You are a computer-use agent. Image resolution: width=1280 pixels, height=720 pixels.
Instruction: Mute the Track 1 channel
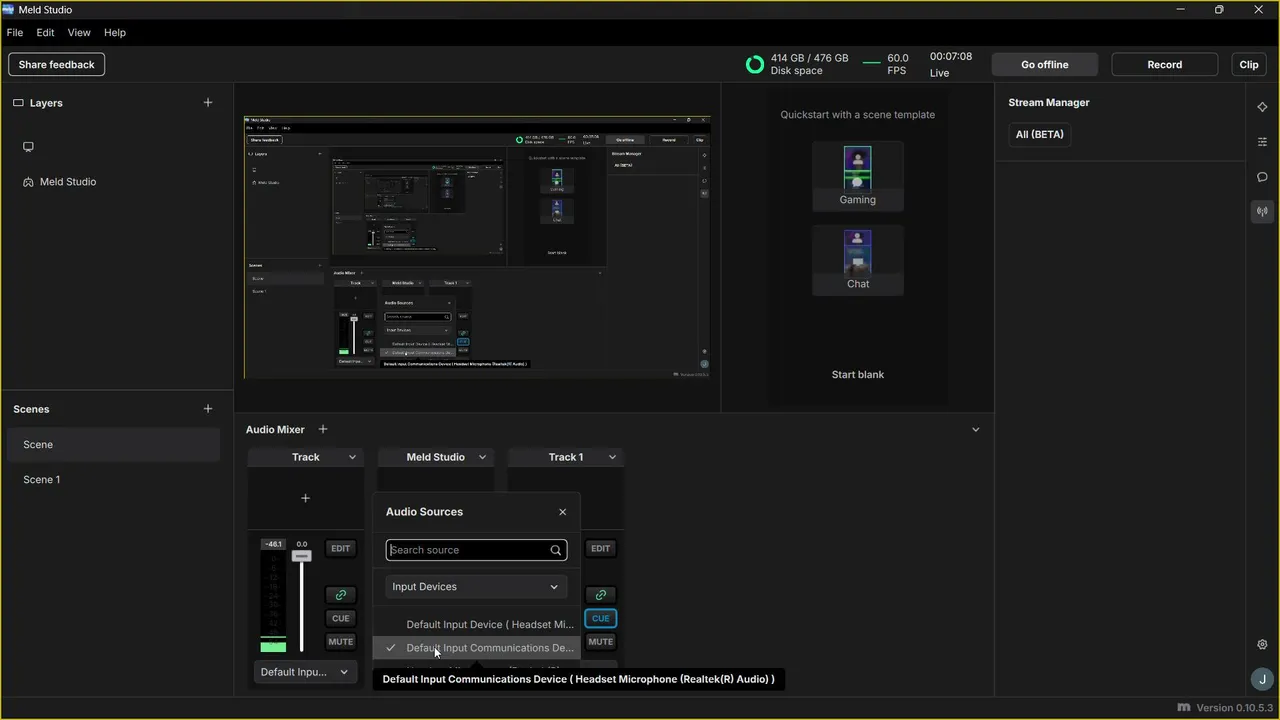[x=600, y=642]
